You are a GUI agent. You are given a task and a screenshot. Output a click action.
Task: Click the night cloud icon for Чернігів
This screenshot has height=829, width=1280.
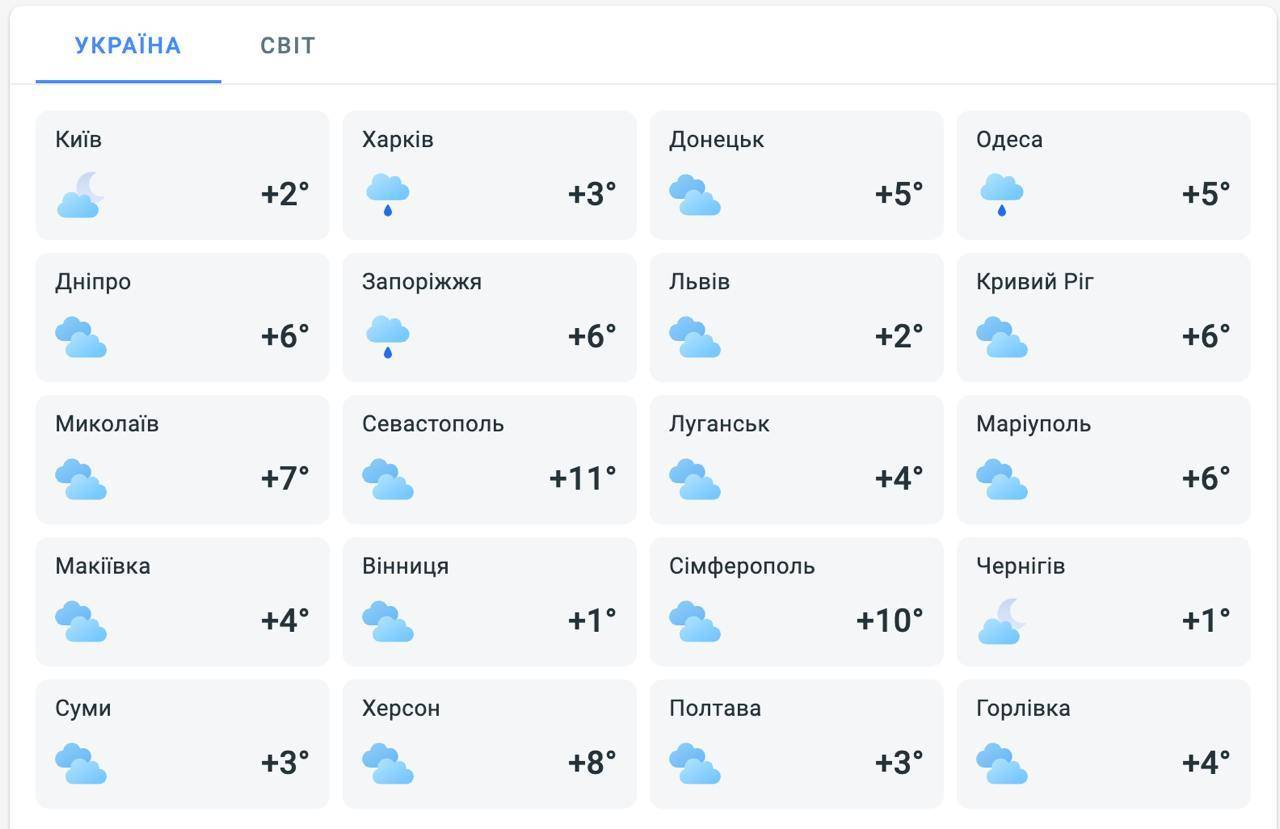click(x=1002, y=620)
